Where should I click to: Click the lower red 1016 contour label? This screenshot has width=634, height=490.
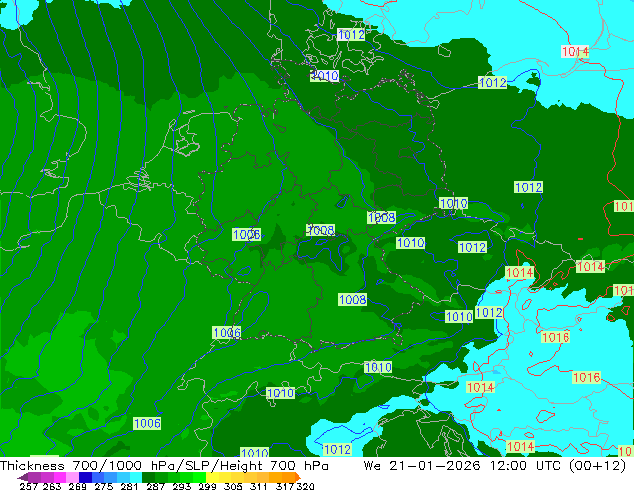pyautogui.click(x=586, y=378)
